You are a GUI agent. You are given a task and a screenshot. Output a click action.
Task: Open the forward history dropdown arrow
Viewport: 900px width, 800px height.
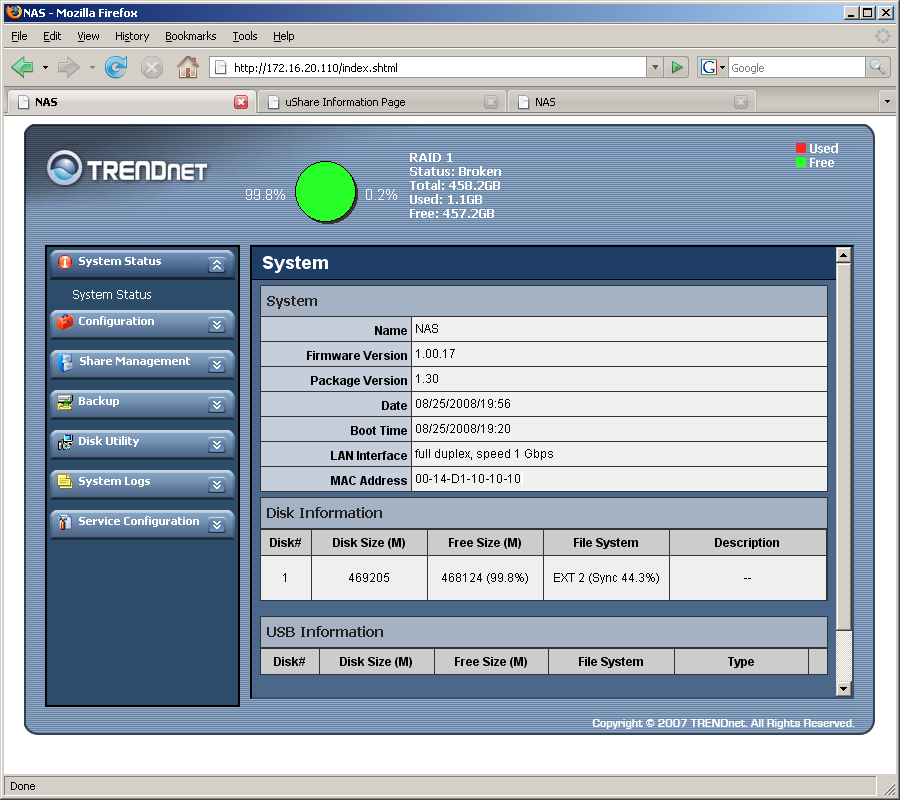click(92, 68)
